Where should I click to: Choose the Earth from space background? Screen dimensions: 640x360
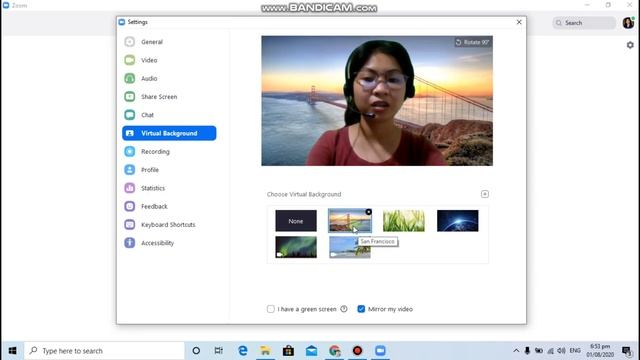(458, 221)
